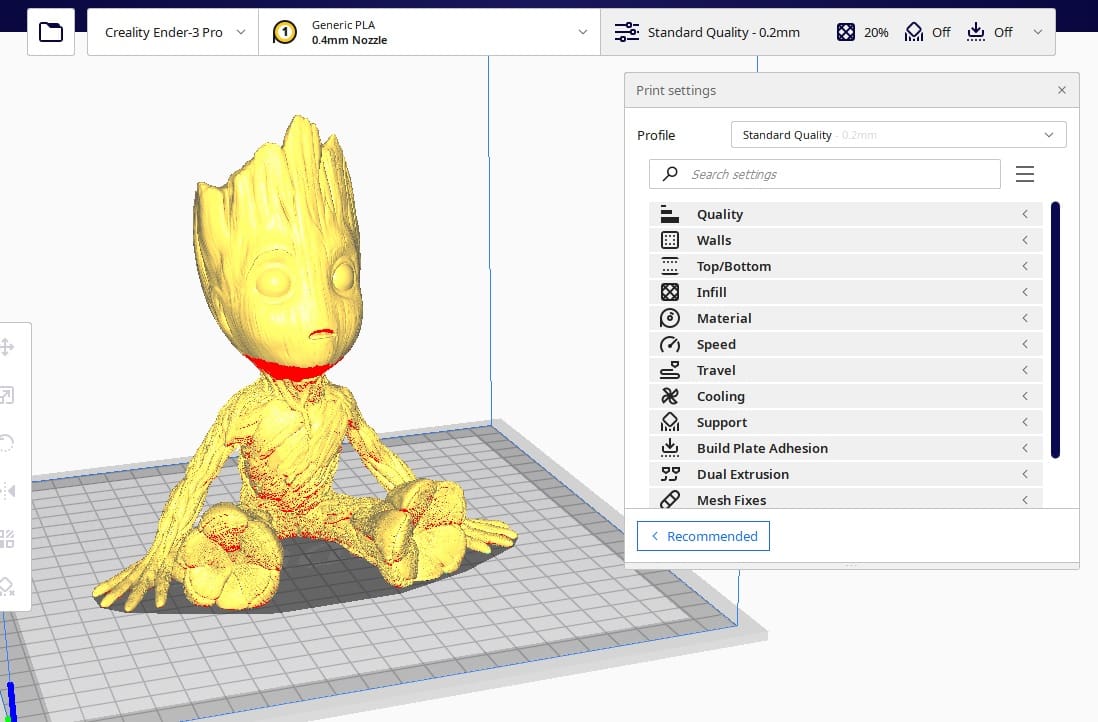Click the Cooling category label

point(721,396)
